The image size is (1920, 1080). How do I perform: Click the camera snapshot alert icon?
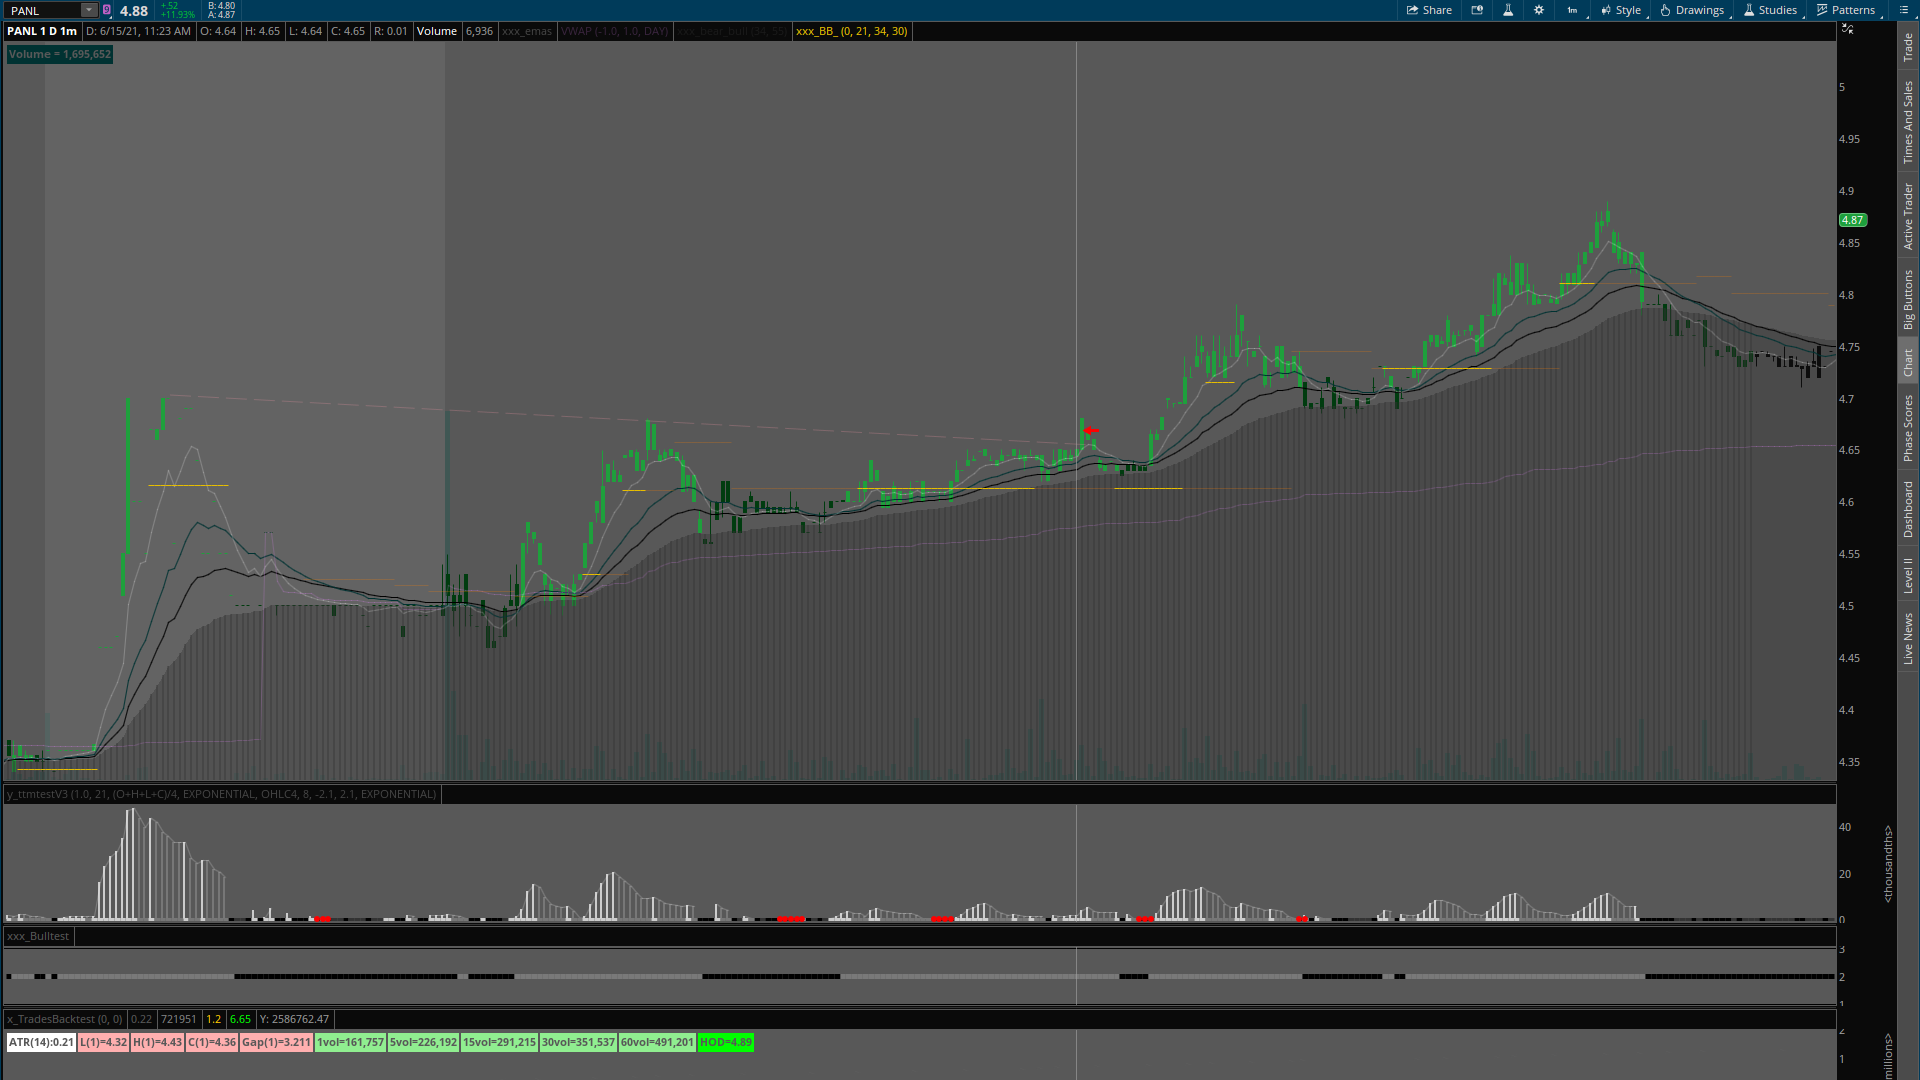tap(1477, 10)
